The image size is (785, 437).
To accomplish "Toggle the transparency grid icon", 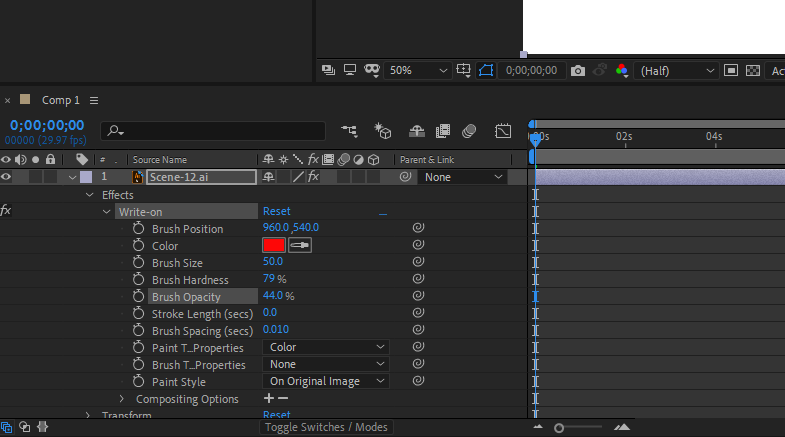I will (x=753, y=71).
